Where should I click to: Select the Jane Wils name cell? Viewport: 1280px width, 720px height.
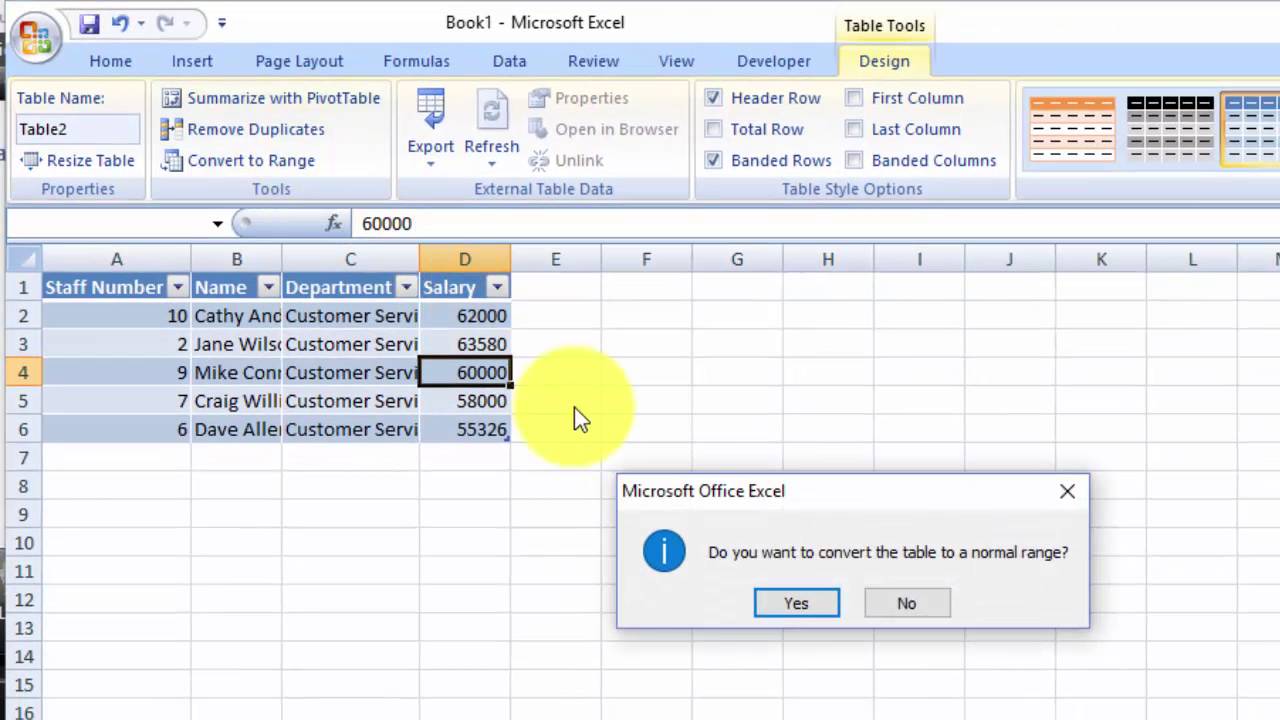pos(237,344)
